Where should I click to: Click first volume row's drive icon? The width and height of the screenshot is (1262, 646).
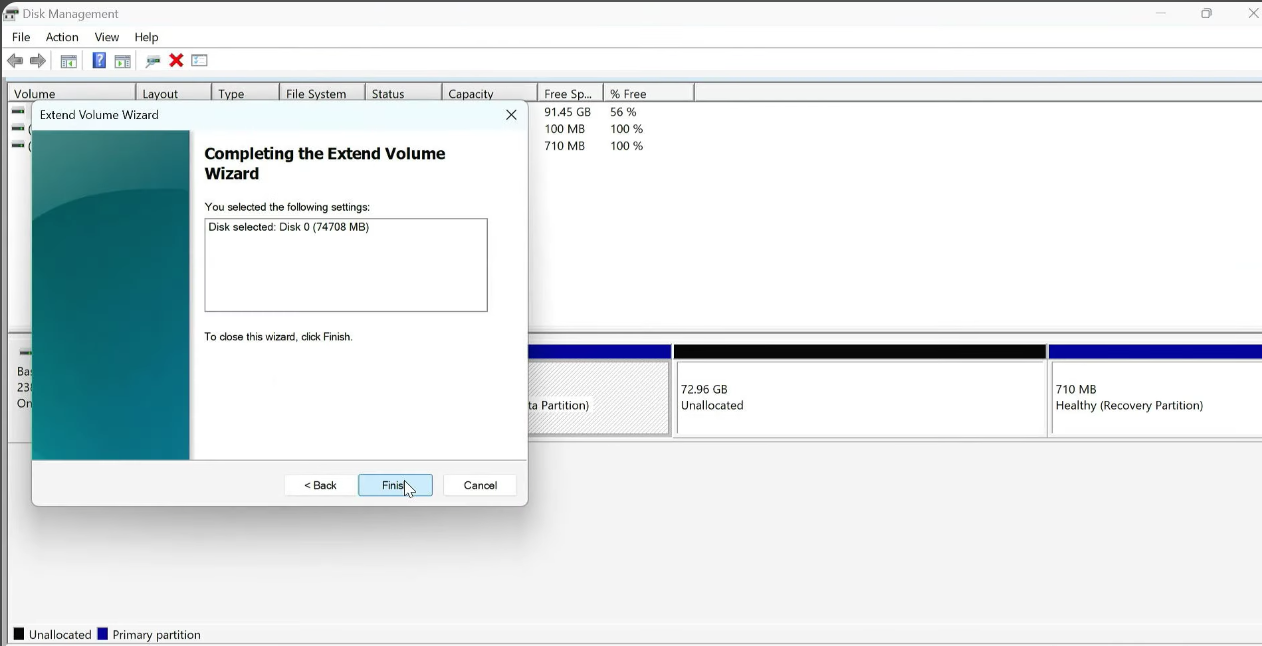[18, 112]
